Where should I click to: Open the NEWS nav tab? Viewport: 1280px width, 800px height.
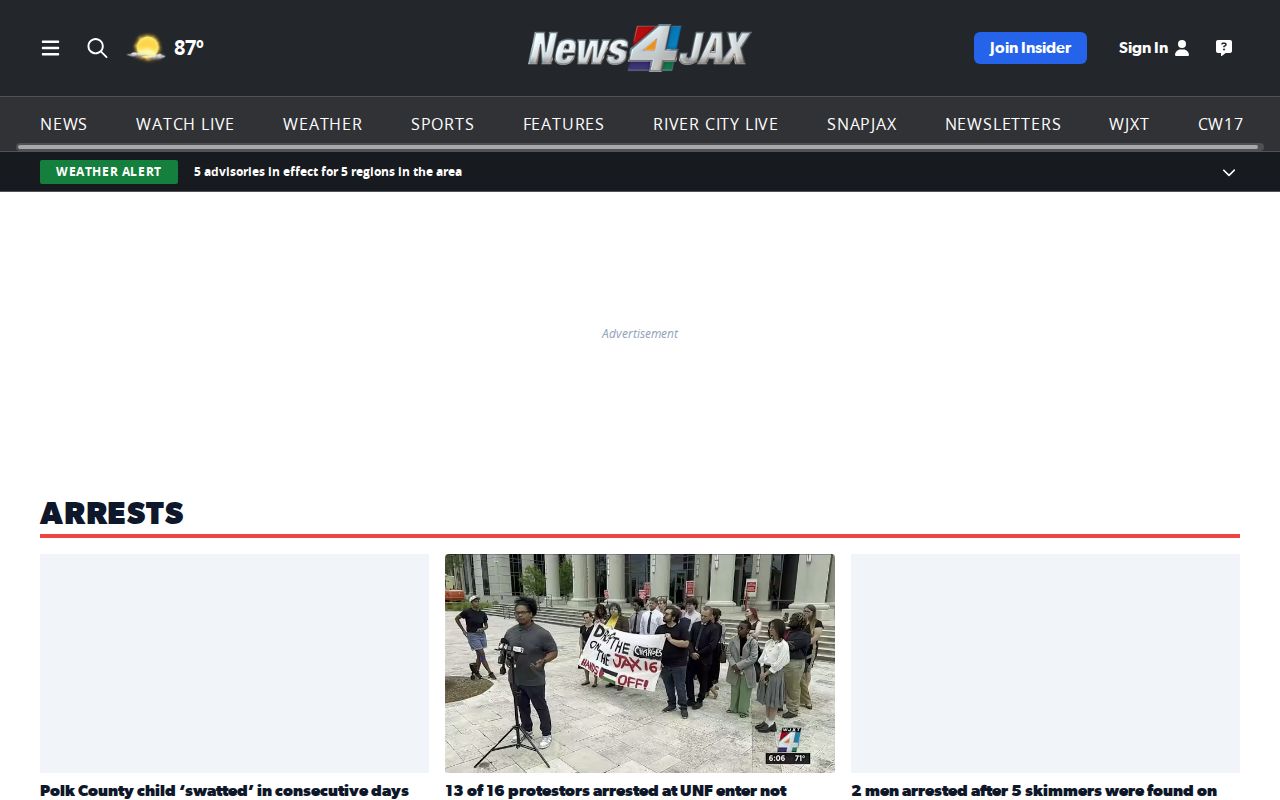[64, 124]
